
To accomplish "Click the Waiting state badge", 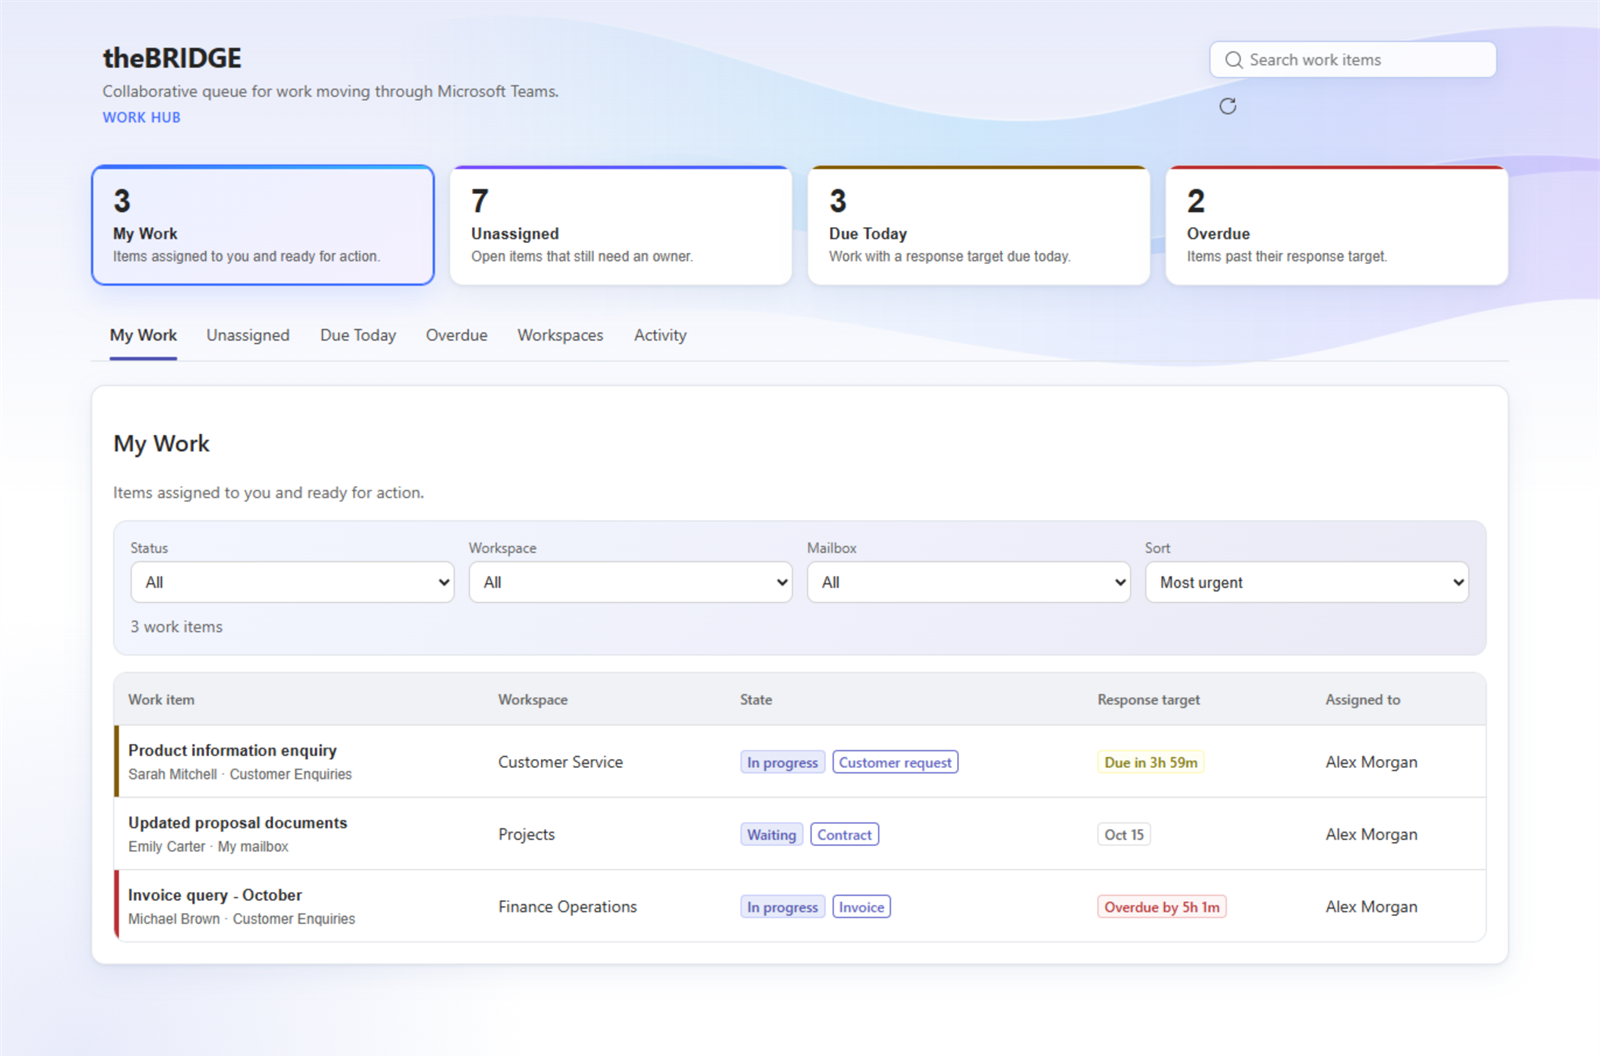I will [772, 834].
